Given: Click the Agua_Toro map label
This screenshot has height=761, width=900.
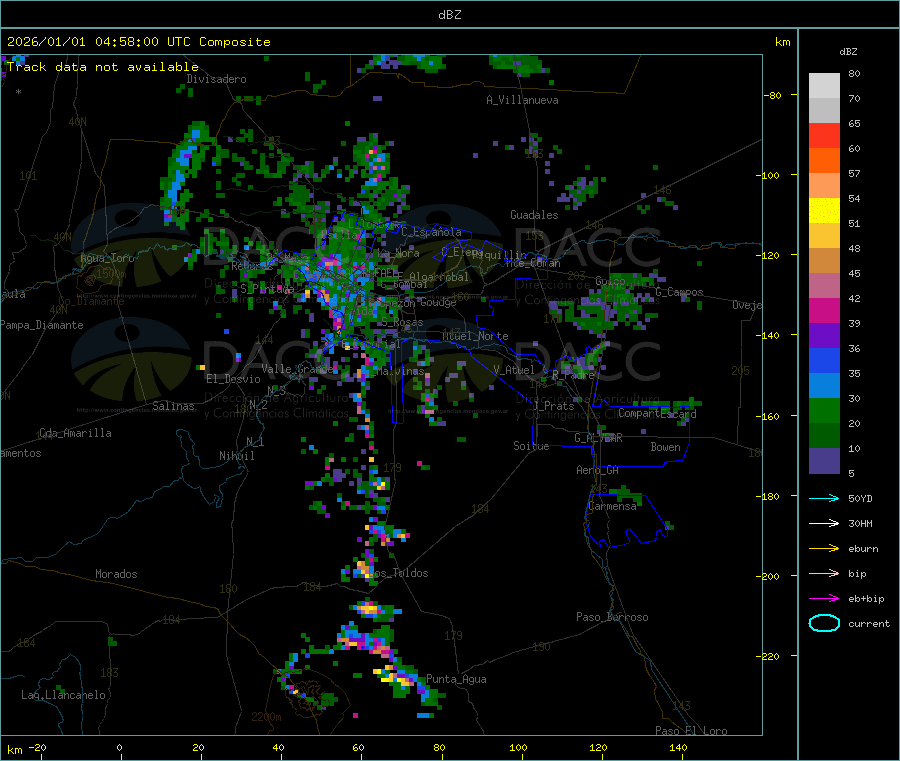Looking at the screenshot, I should coord(107,258).
